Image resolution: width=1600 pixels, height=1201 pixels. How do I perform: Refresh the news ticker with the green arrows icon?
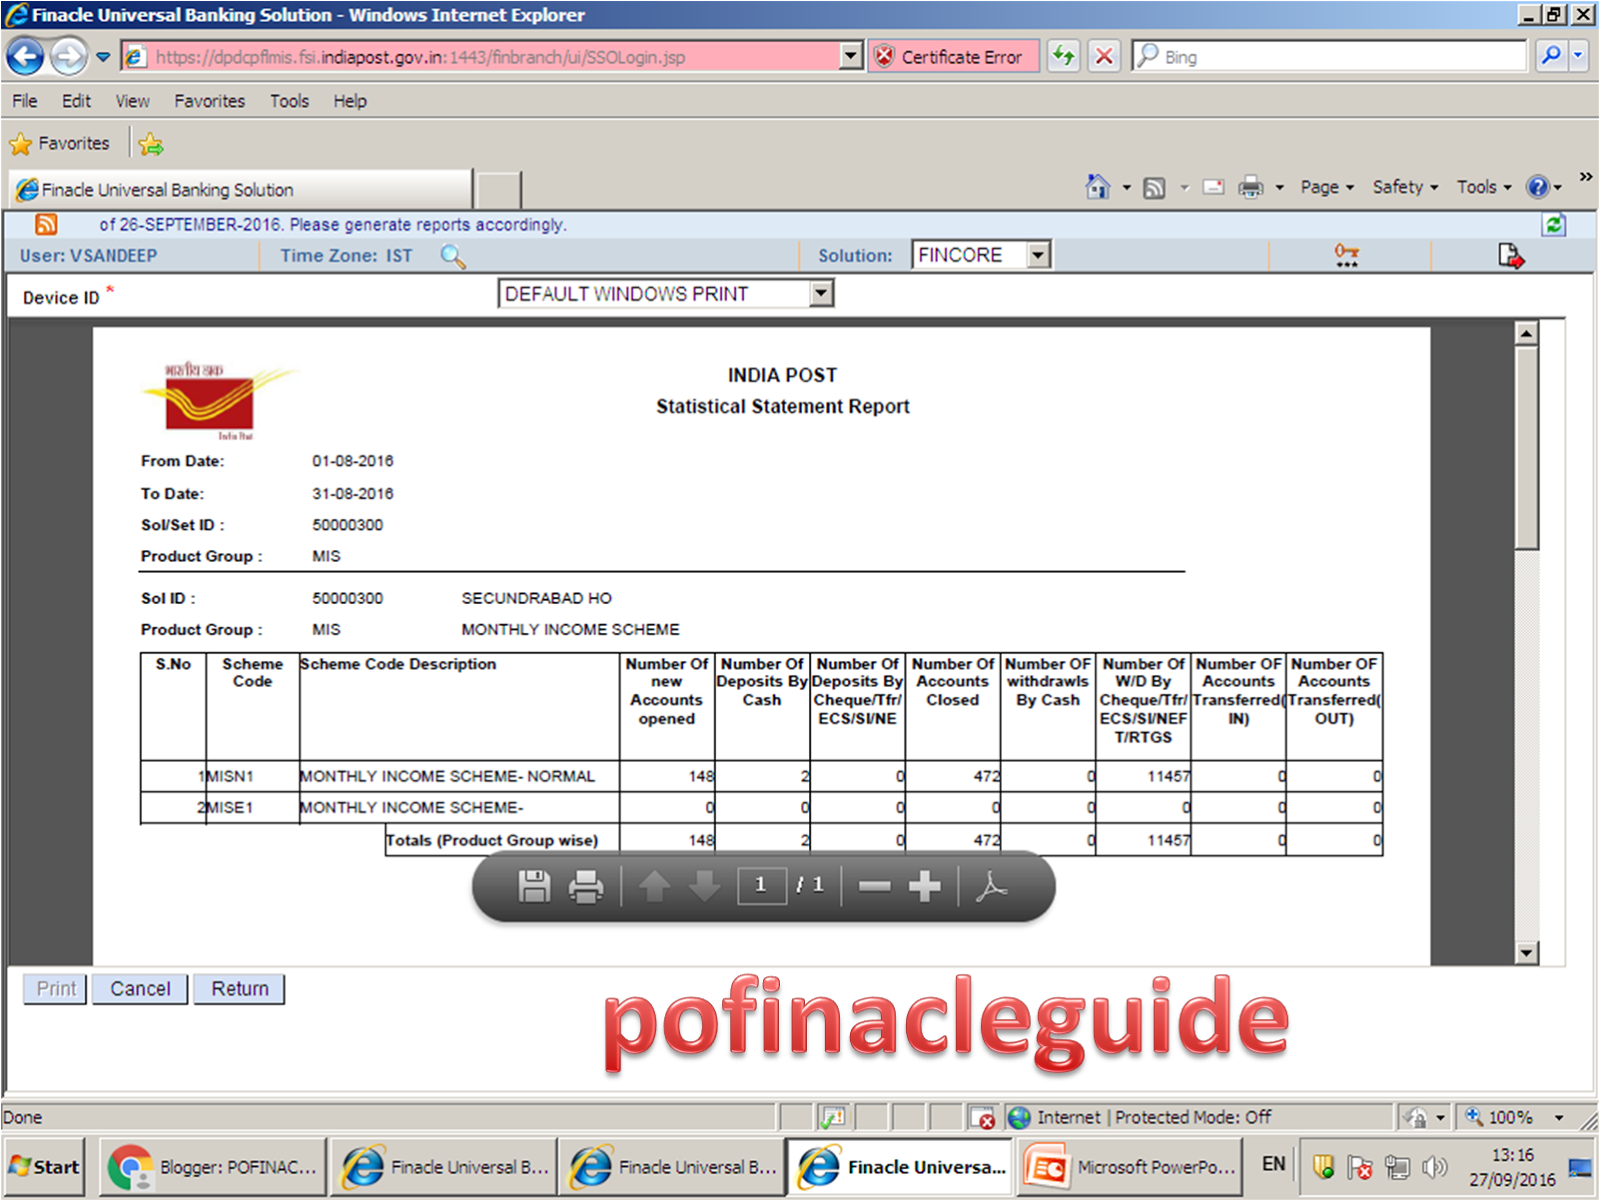[x=1553, y=225]
